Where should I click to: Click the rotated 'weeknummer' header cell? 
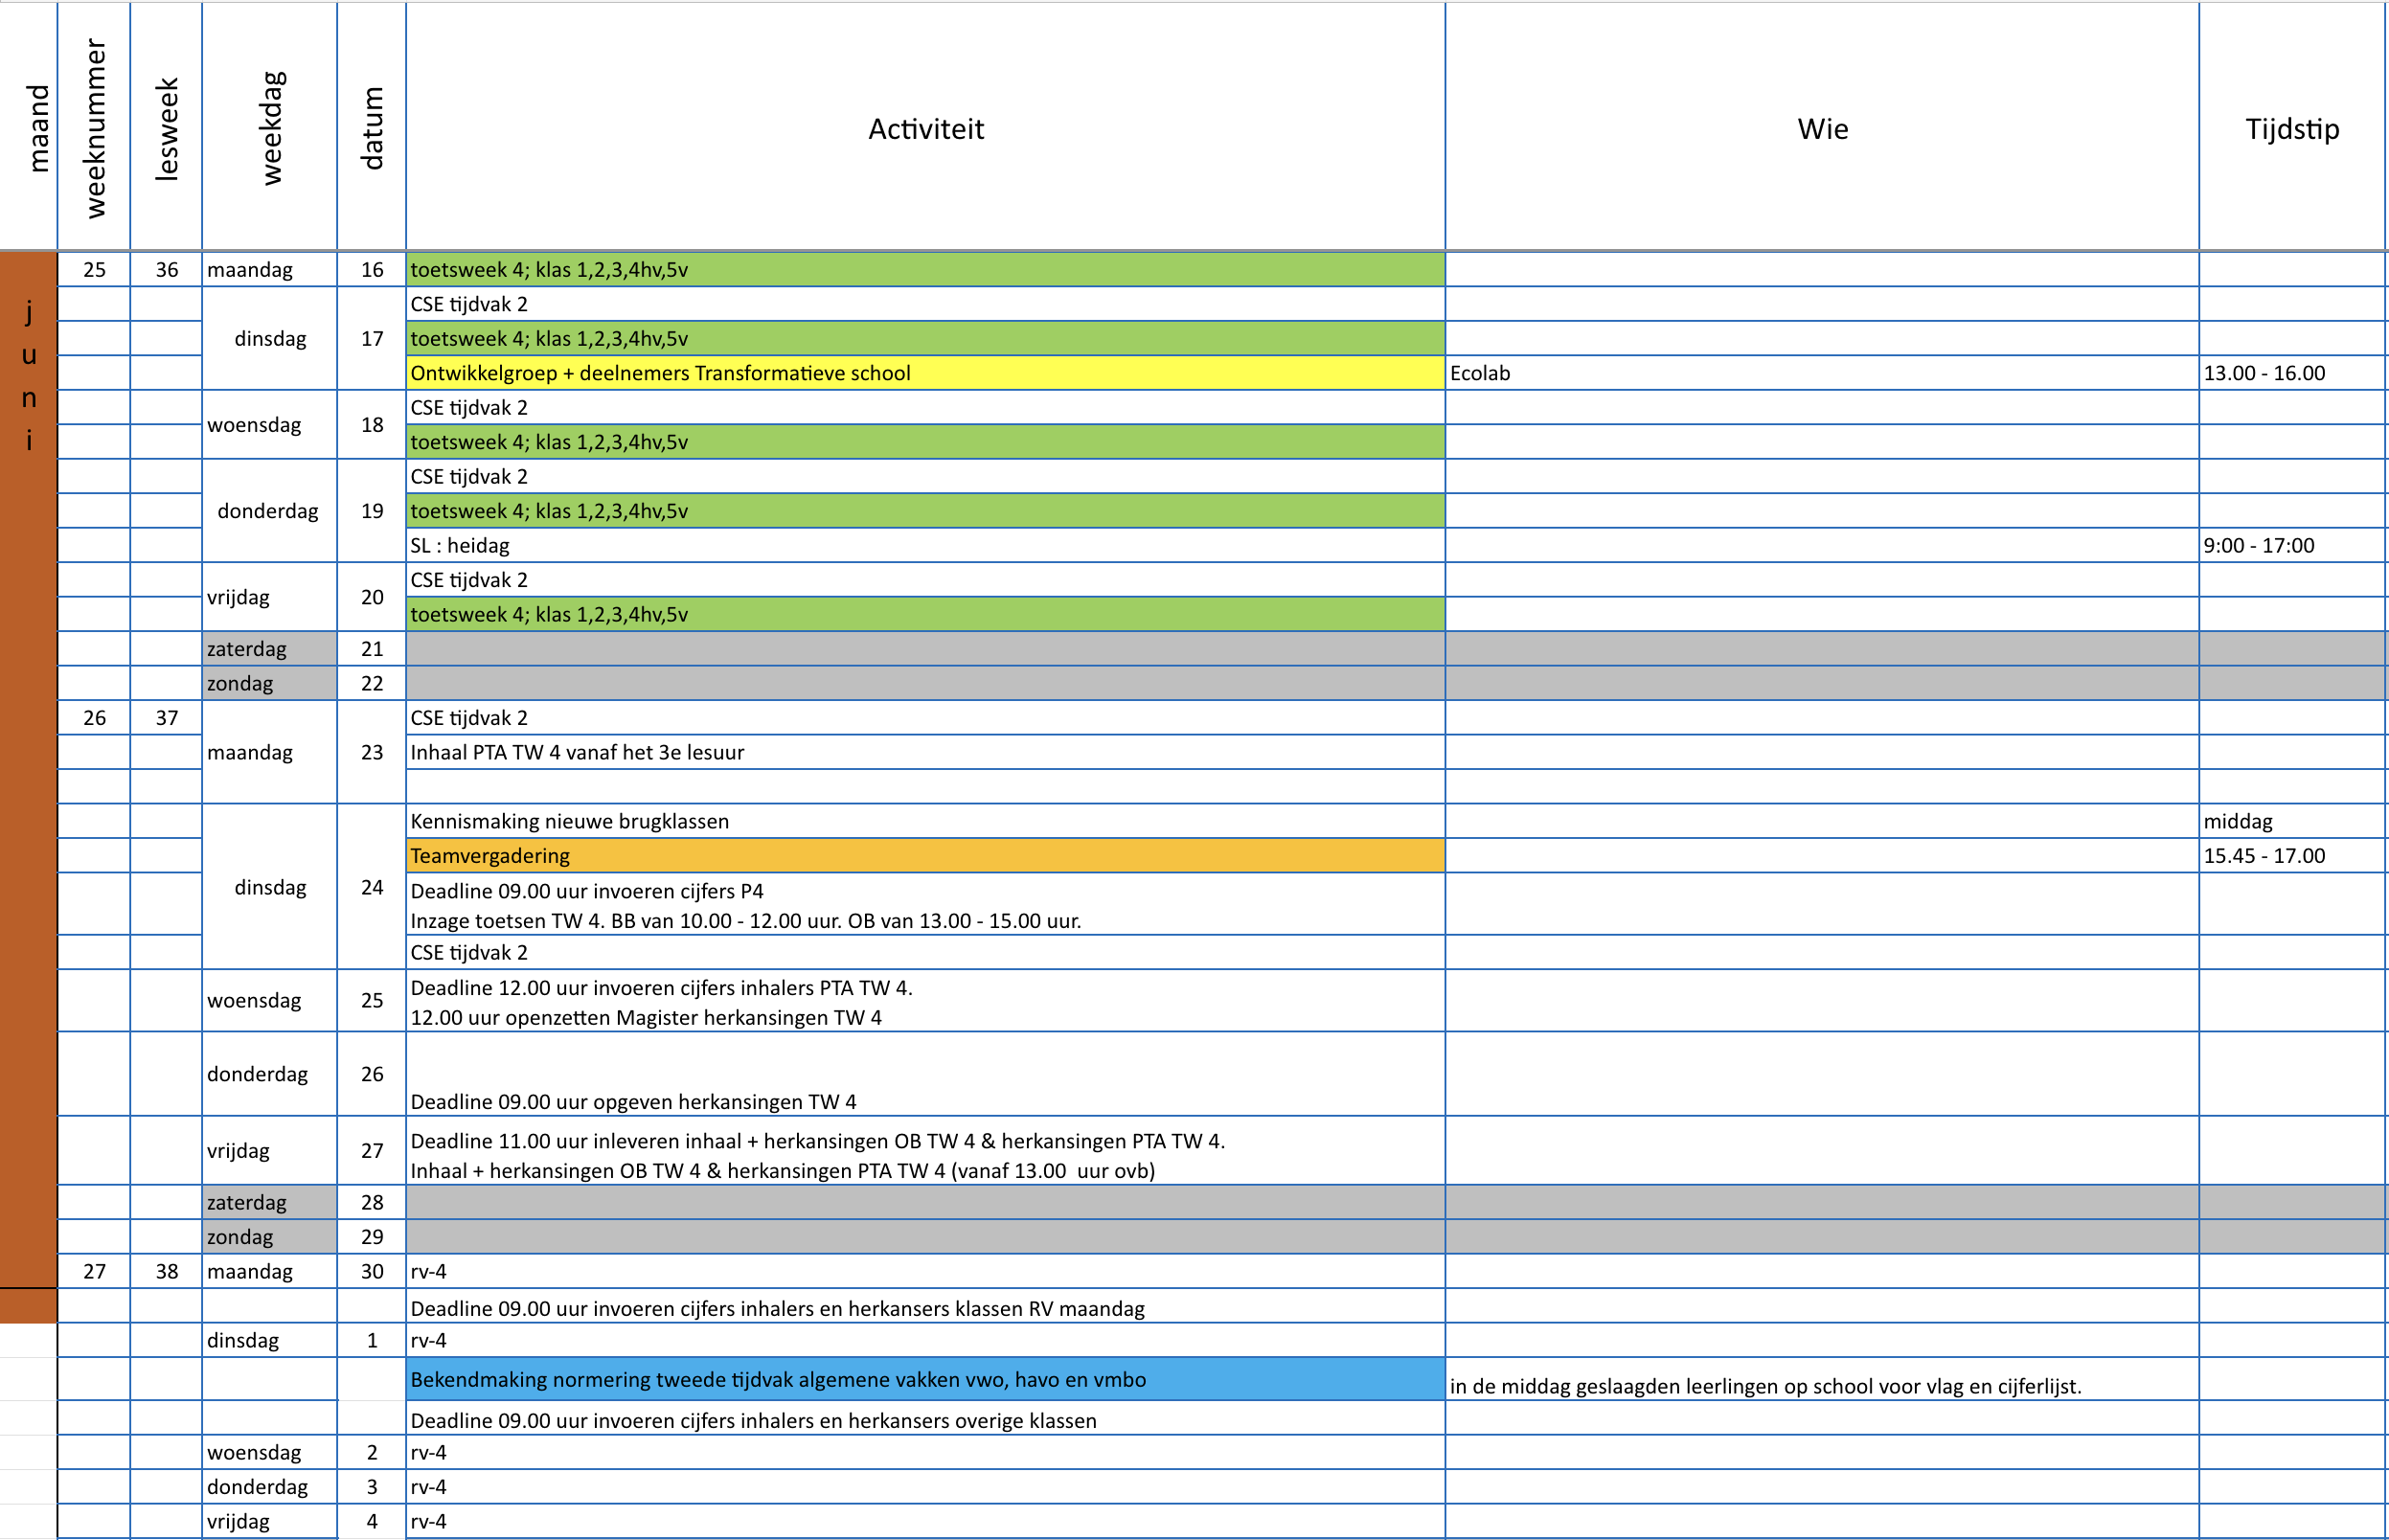(x=94, y=128)
